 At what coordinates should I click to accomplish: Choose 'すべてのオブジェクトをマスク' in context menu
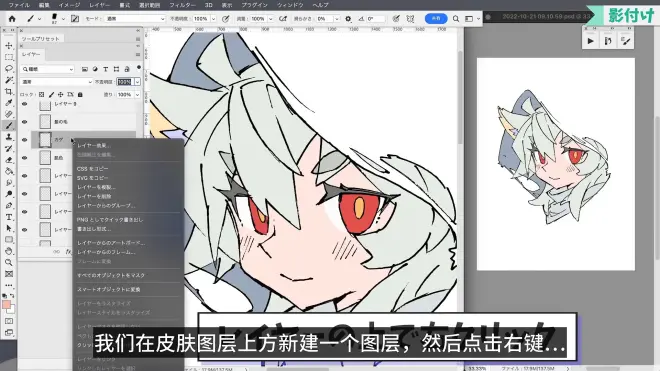tap(111, 275)
